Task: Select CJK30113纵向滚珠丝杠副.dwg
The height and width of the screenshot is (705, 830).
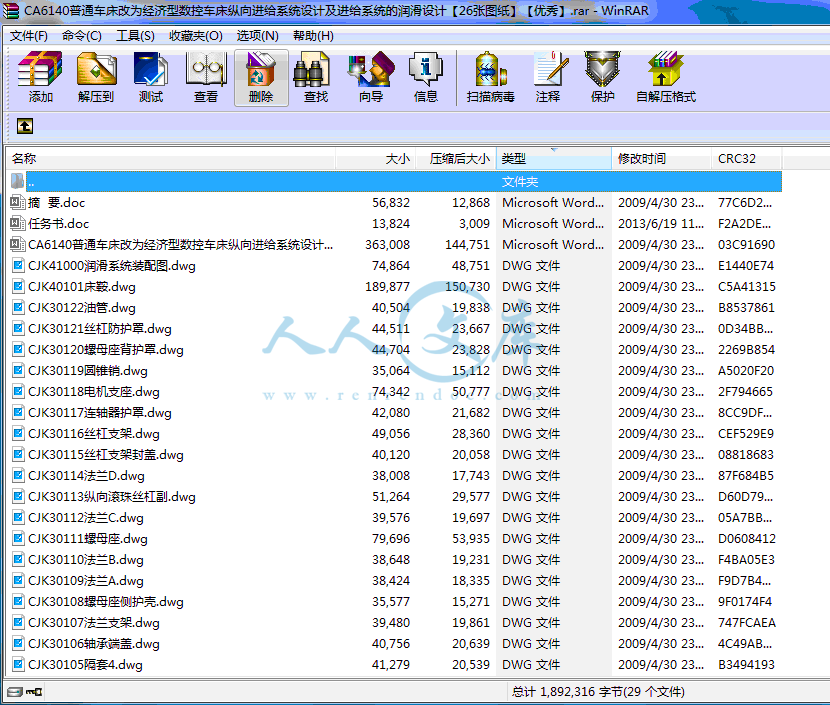Action: [112, 496]
